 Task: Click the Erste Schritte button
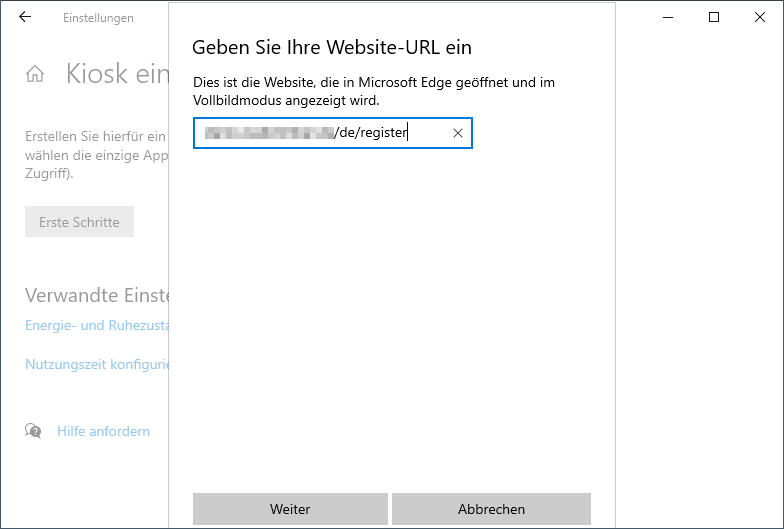79,222
